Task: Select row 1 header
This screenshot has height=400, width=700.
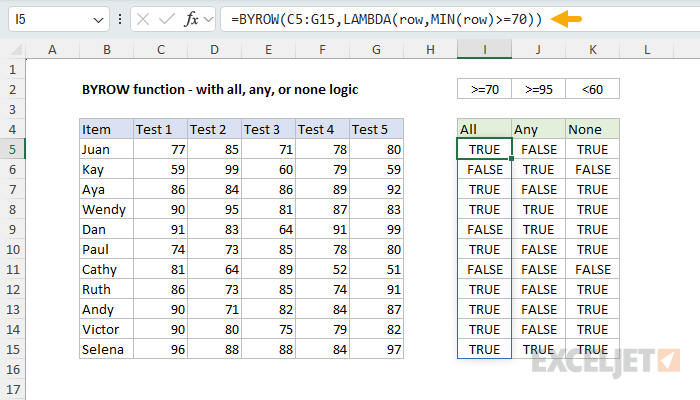Action: click(x=12, y=70)
